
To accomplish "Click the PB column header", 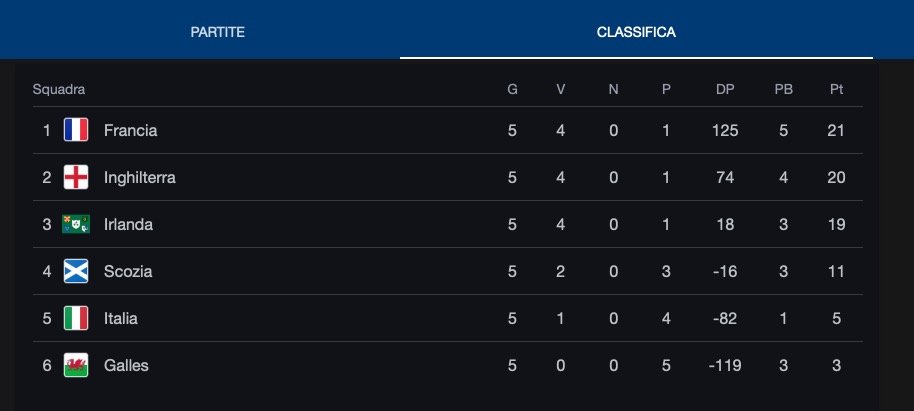I will pyautogui.click(x=783, y=89).
